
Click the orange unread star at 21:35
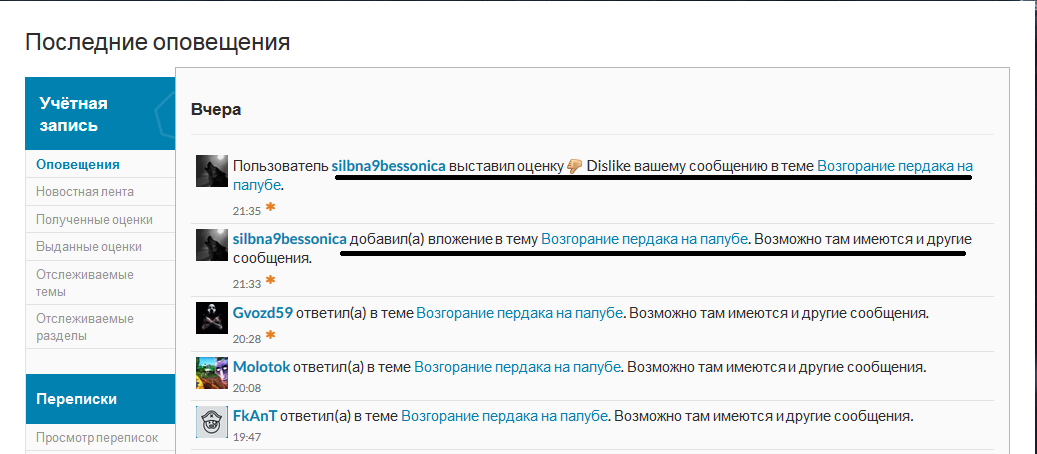pos(270,208)
